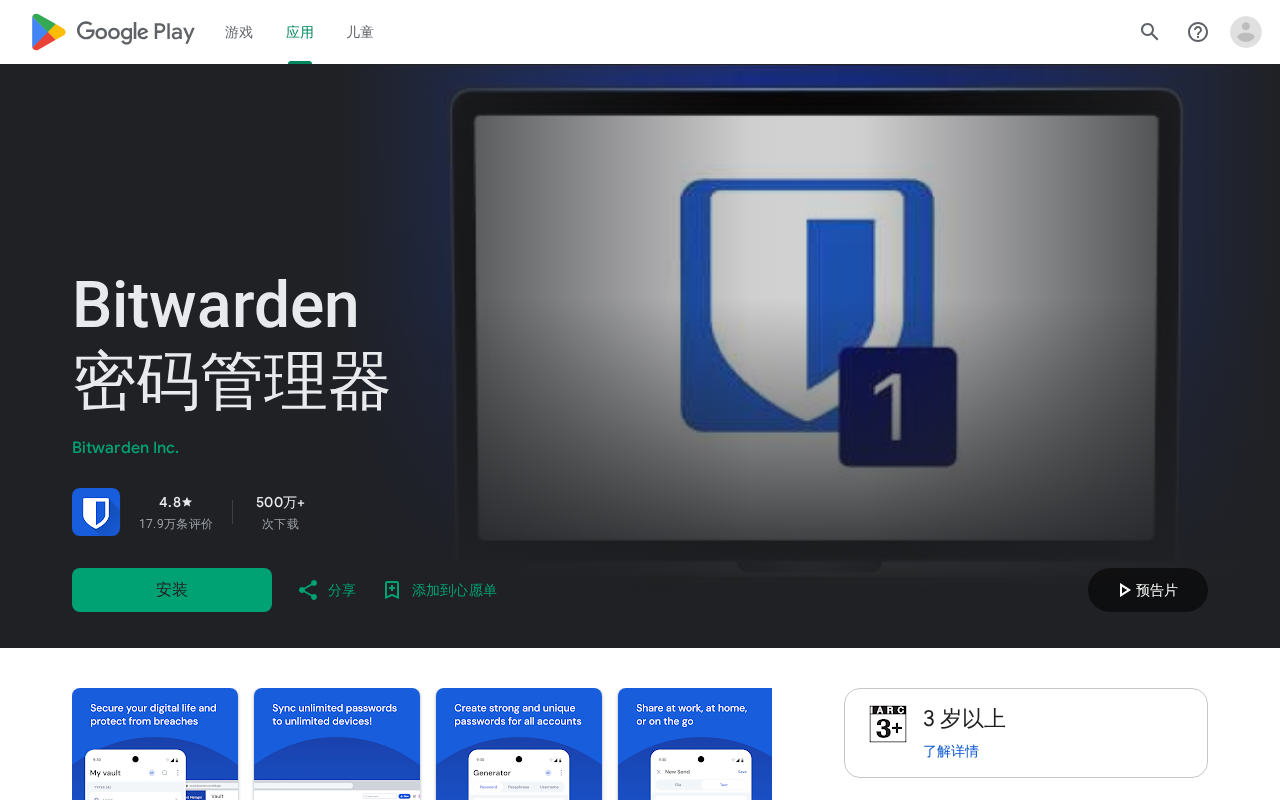Play the 预告片 trailer
The width and height of the screenshot is (1280, 800).
point(1148,590)
